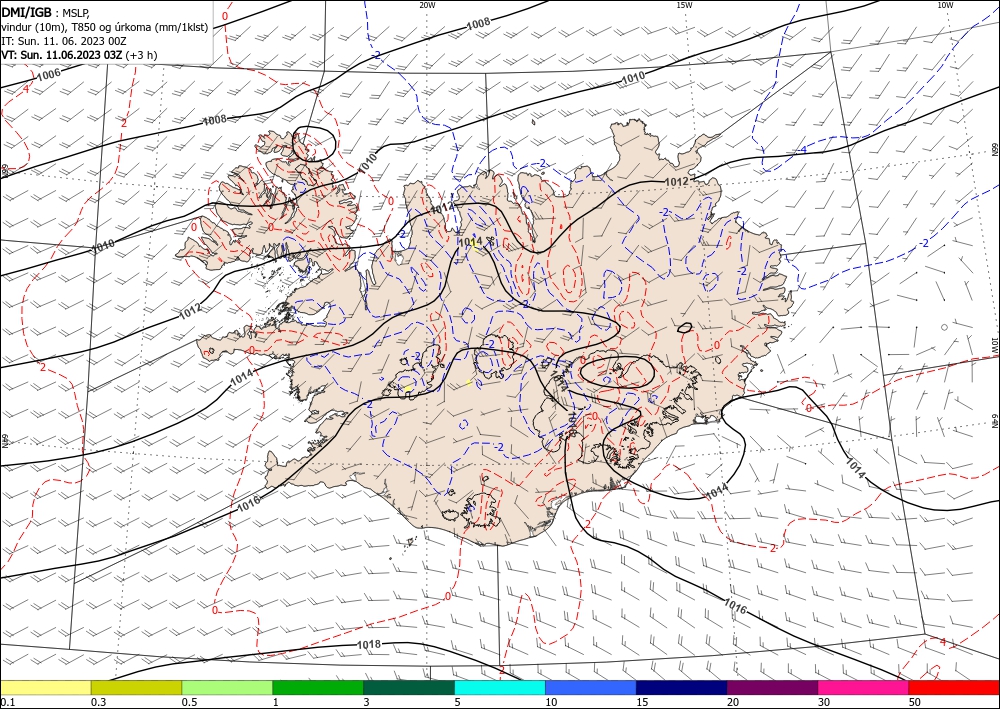1000x709 pixels.
Task: Click the legend value '3'
Action: (x=366, y=702)
